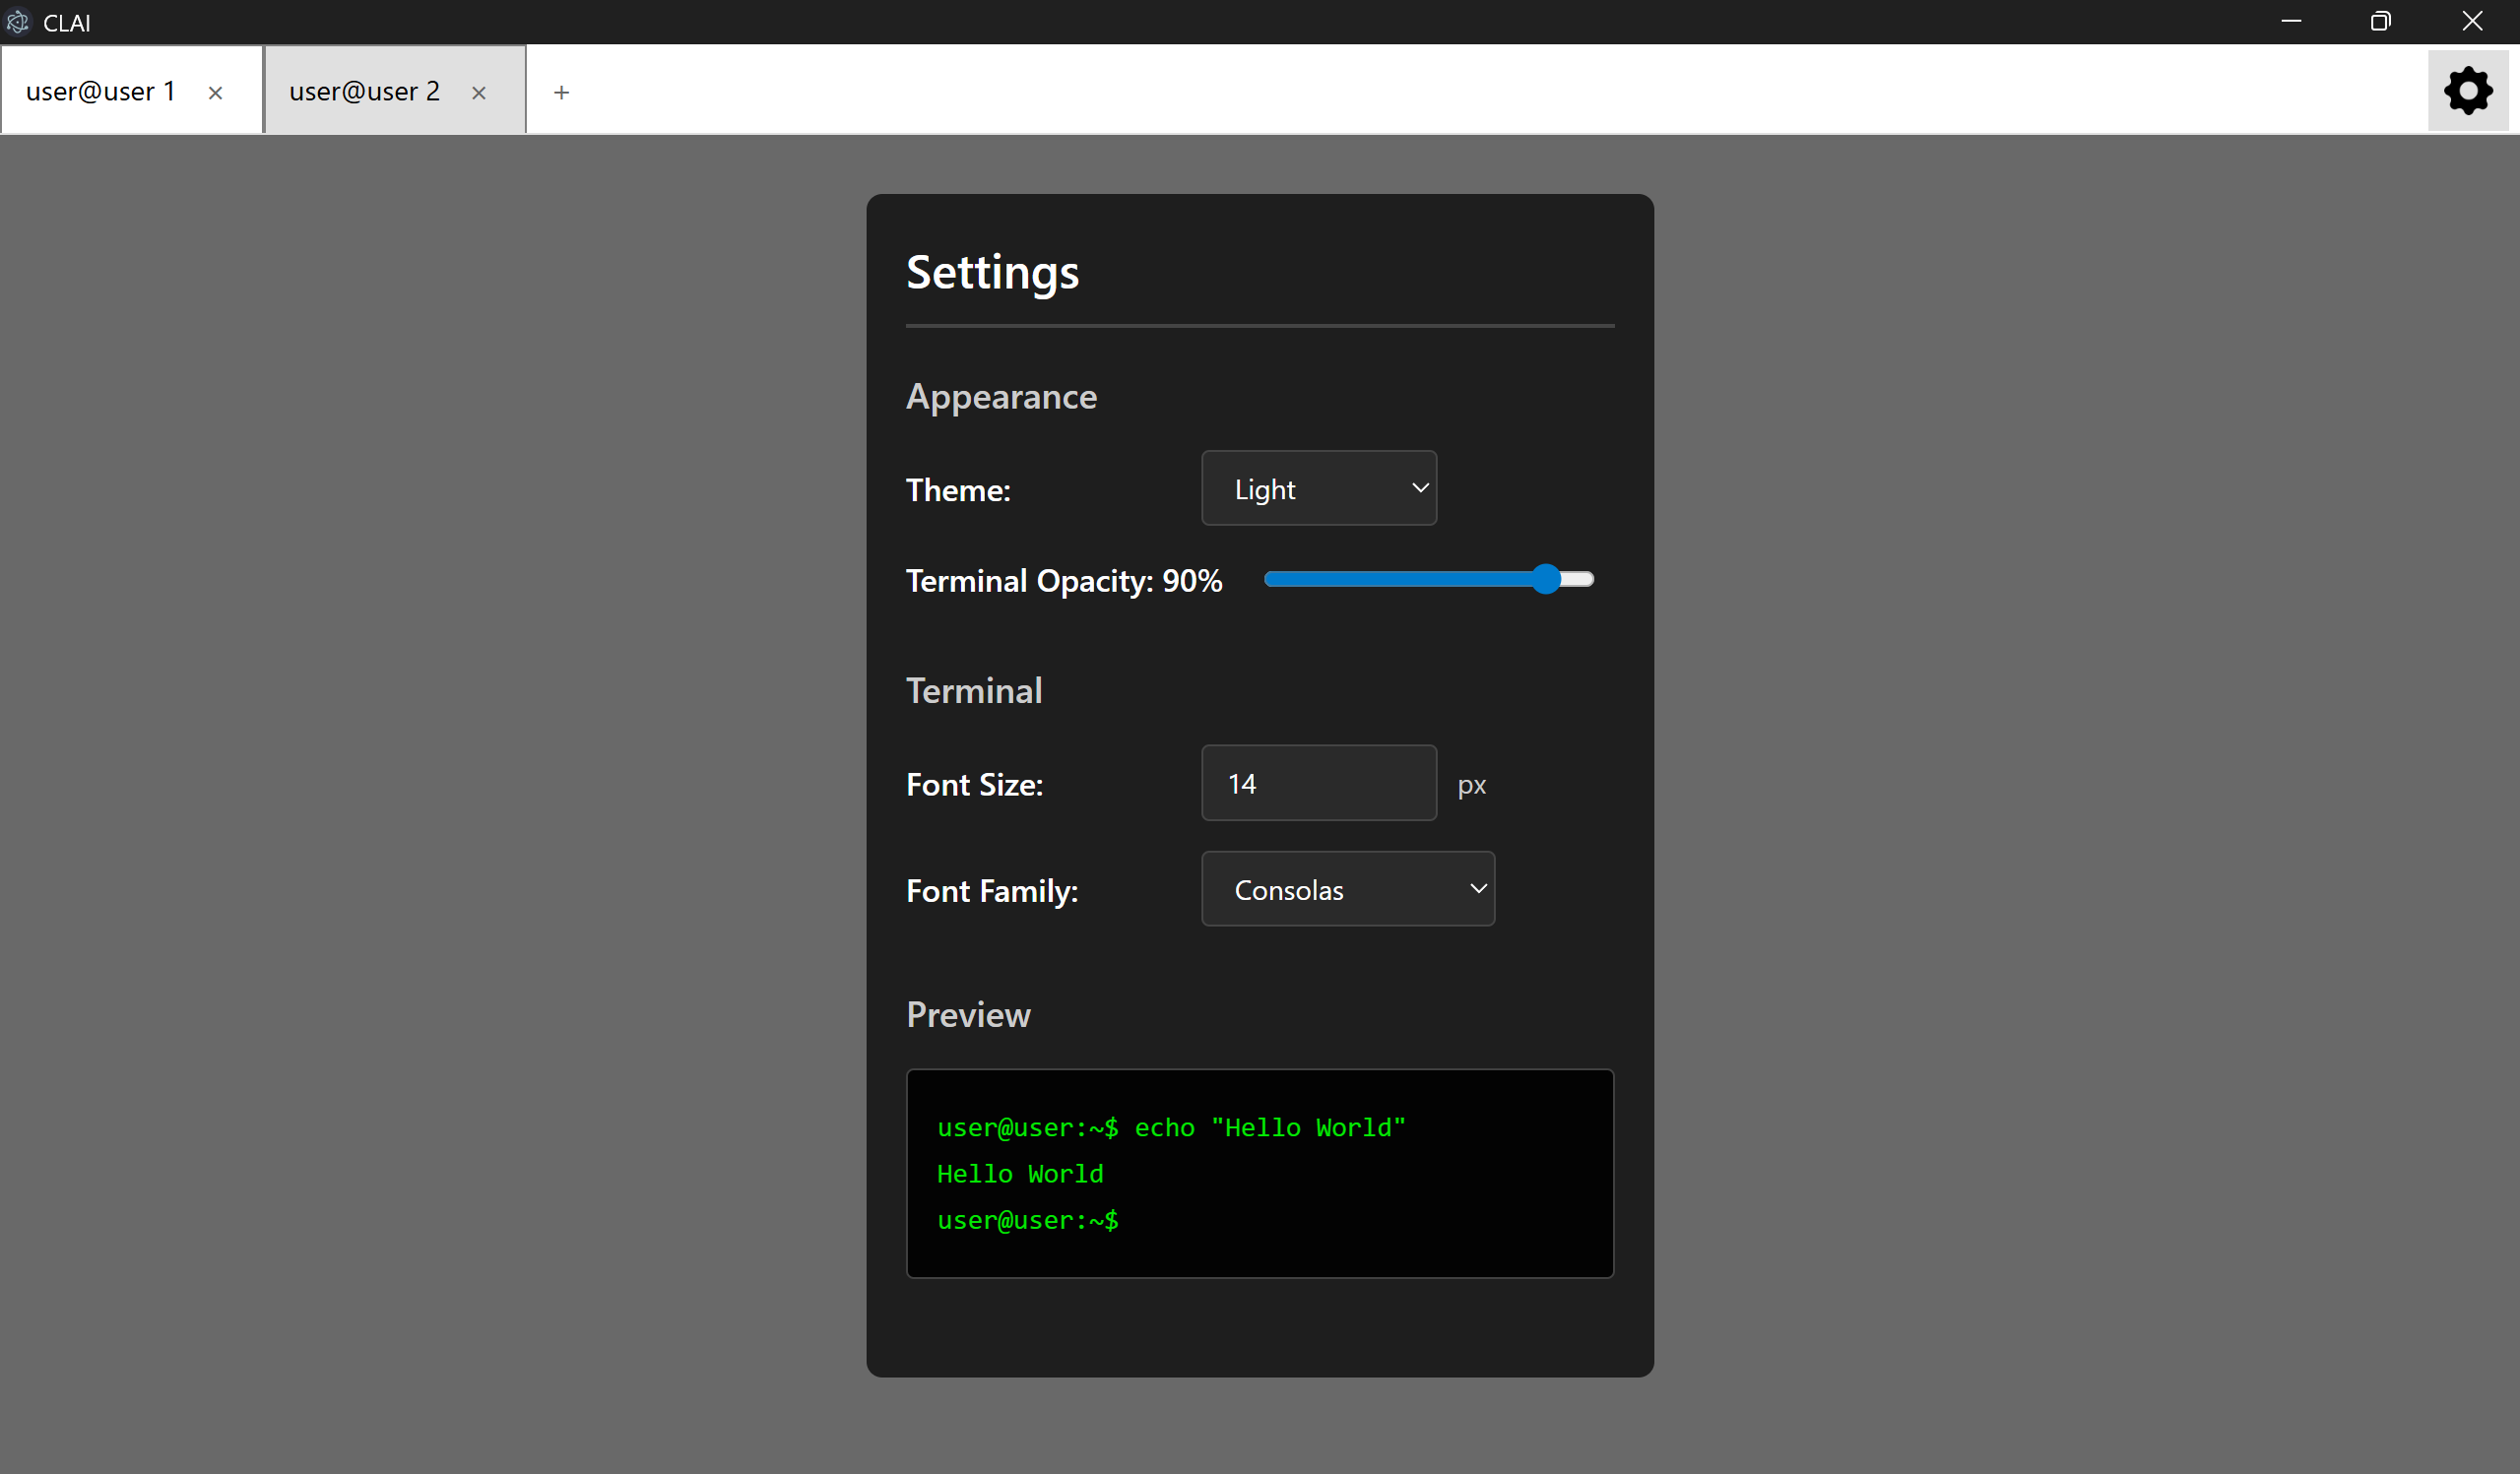This screenshot has width=2520, height=1474.
Task: Click the Terminal Opacity label
Action: [1063, 581]
